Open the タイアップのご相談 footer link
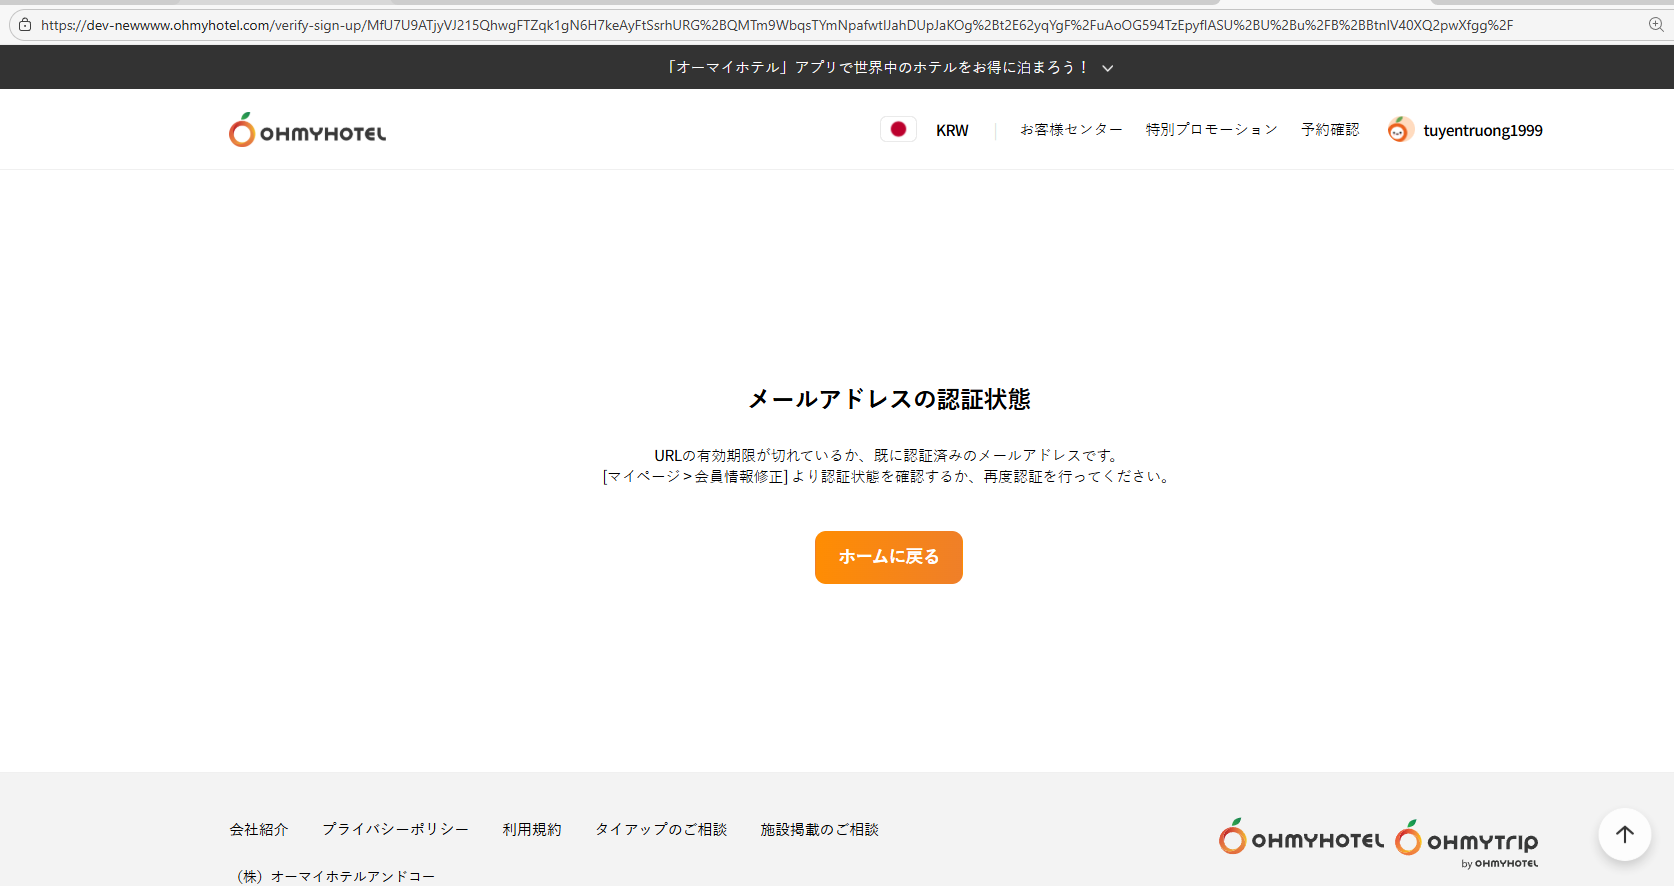 click(x=661, y=829)
